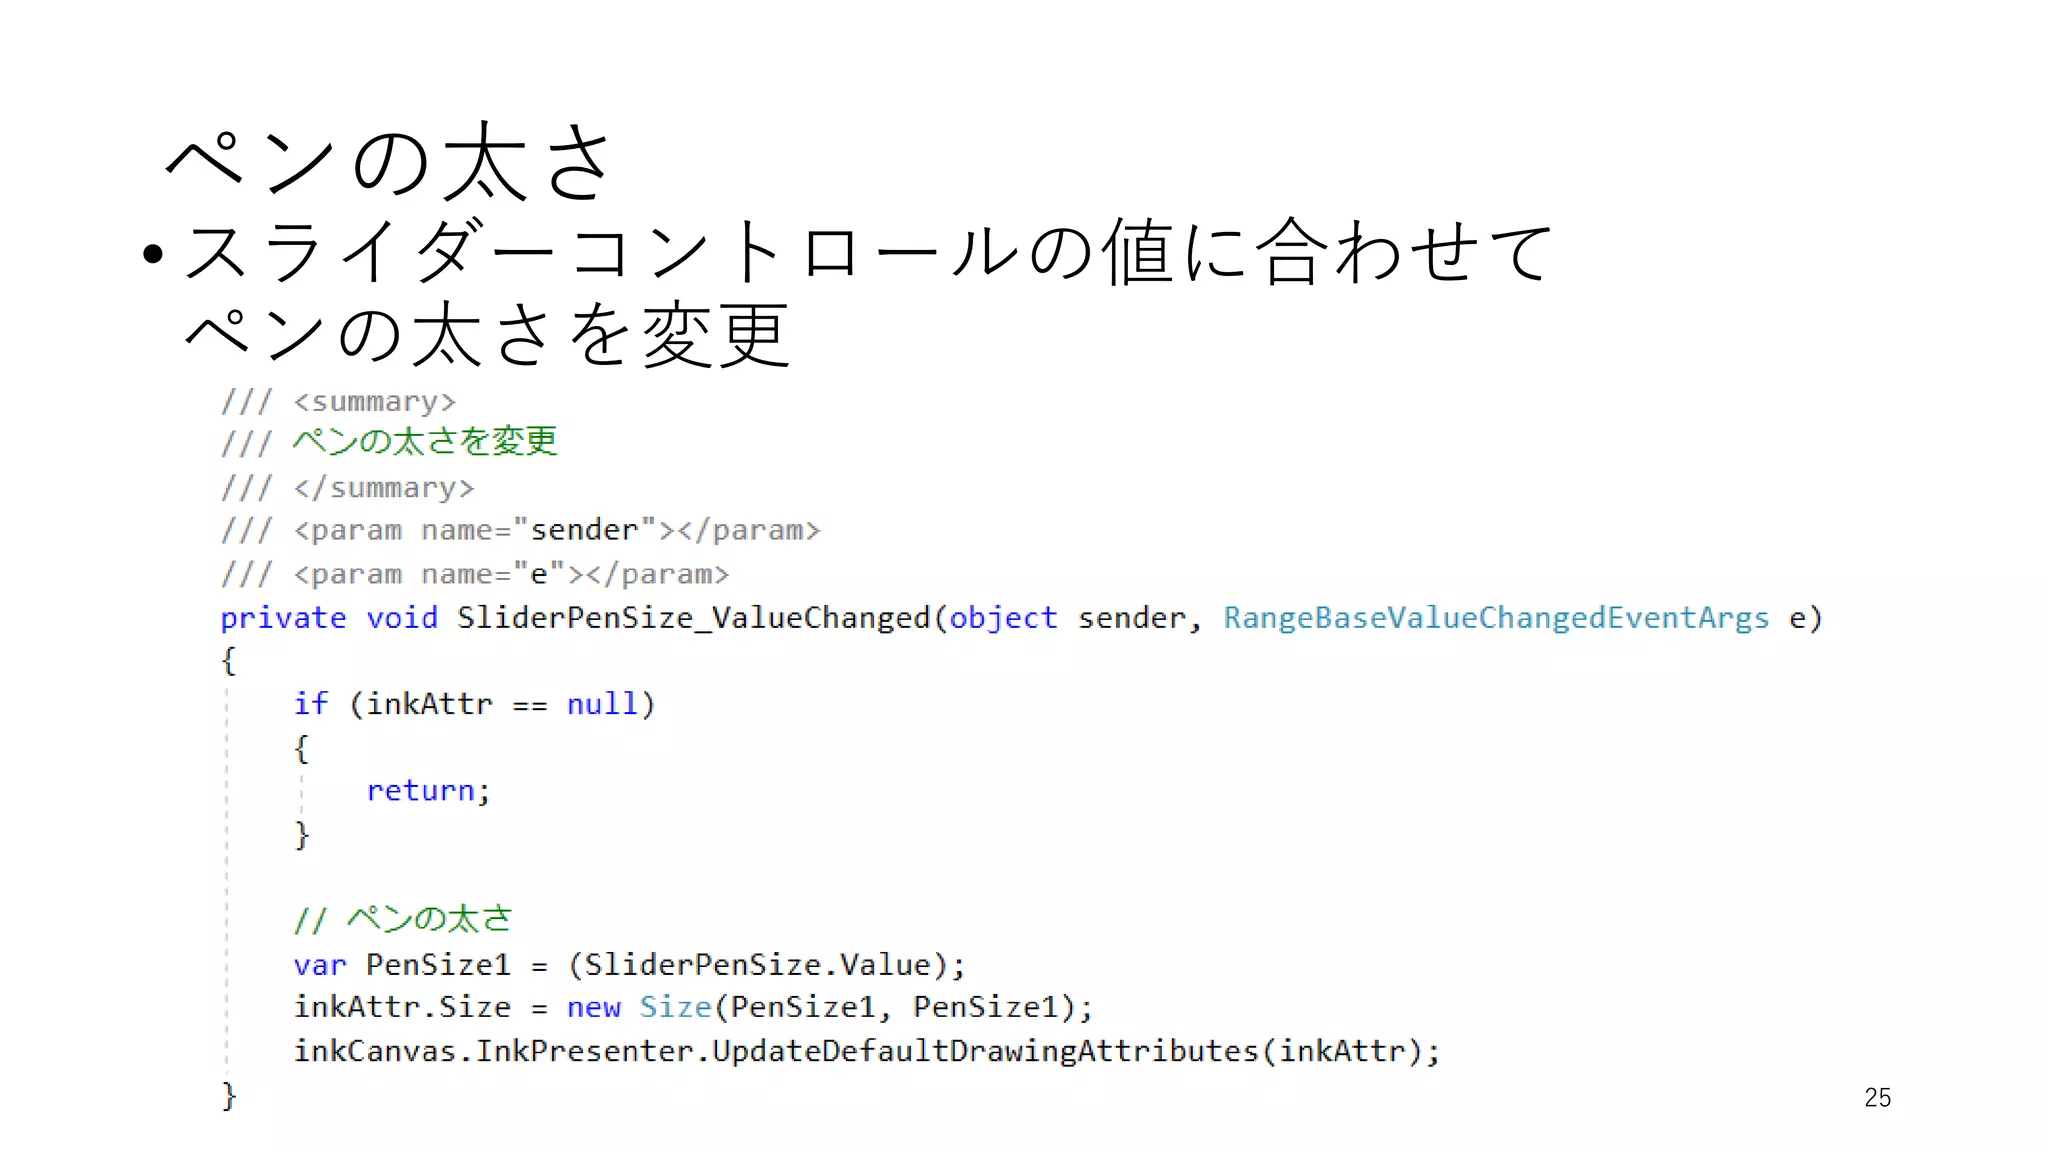This screenshot has height=1152, width=2048.
Task: Click the UpdateDefaultDrawingAttributes call line
Action: click(x=867, y=1052)
